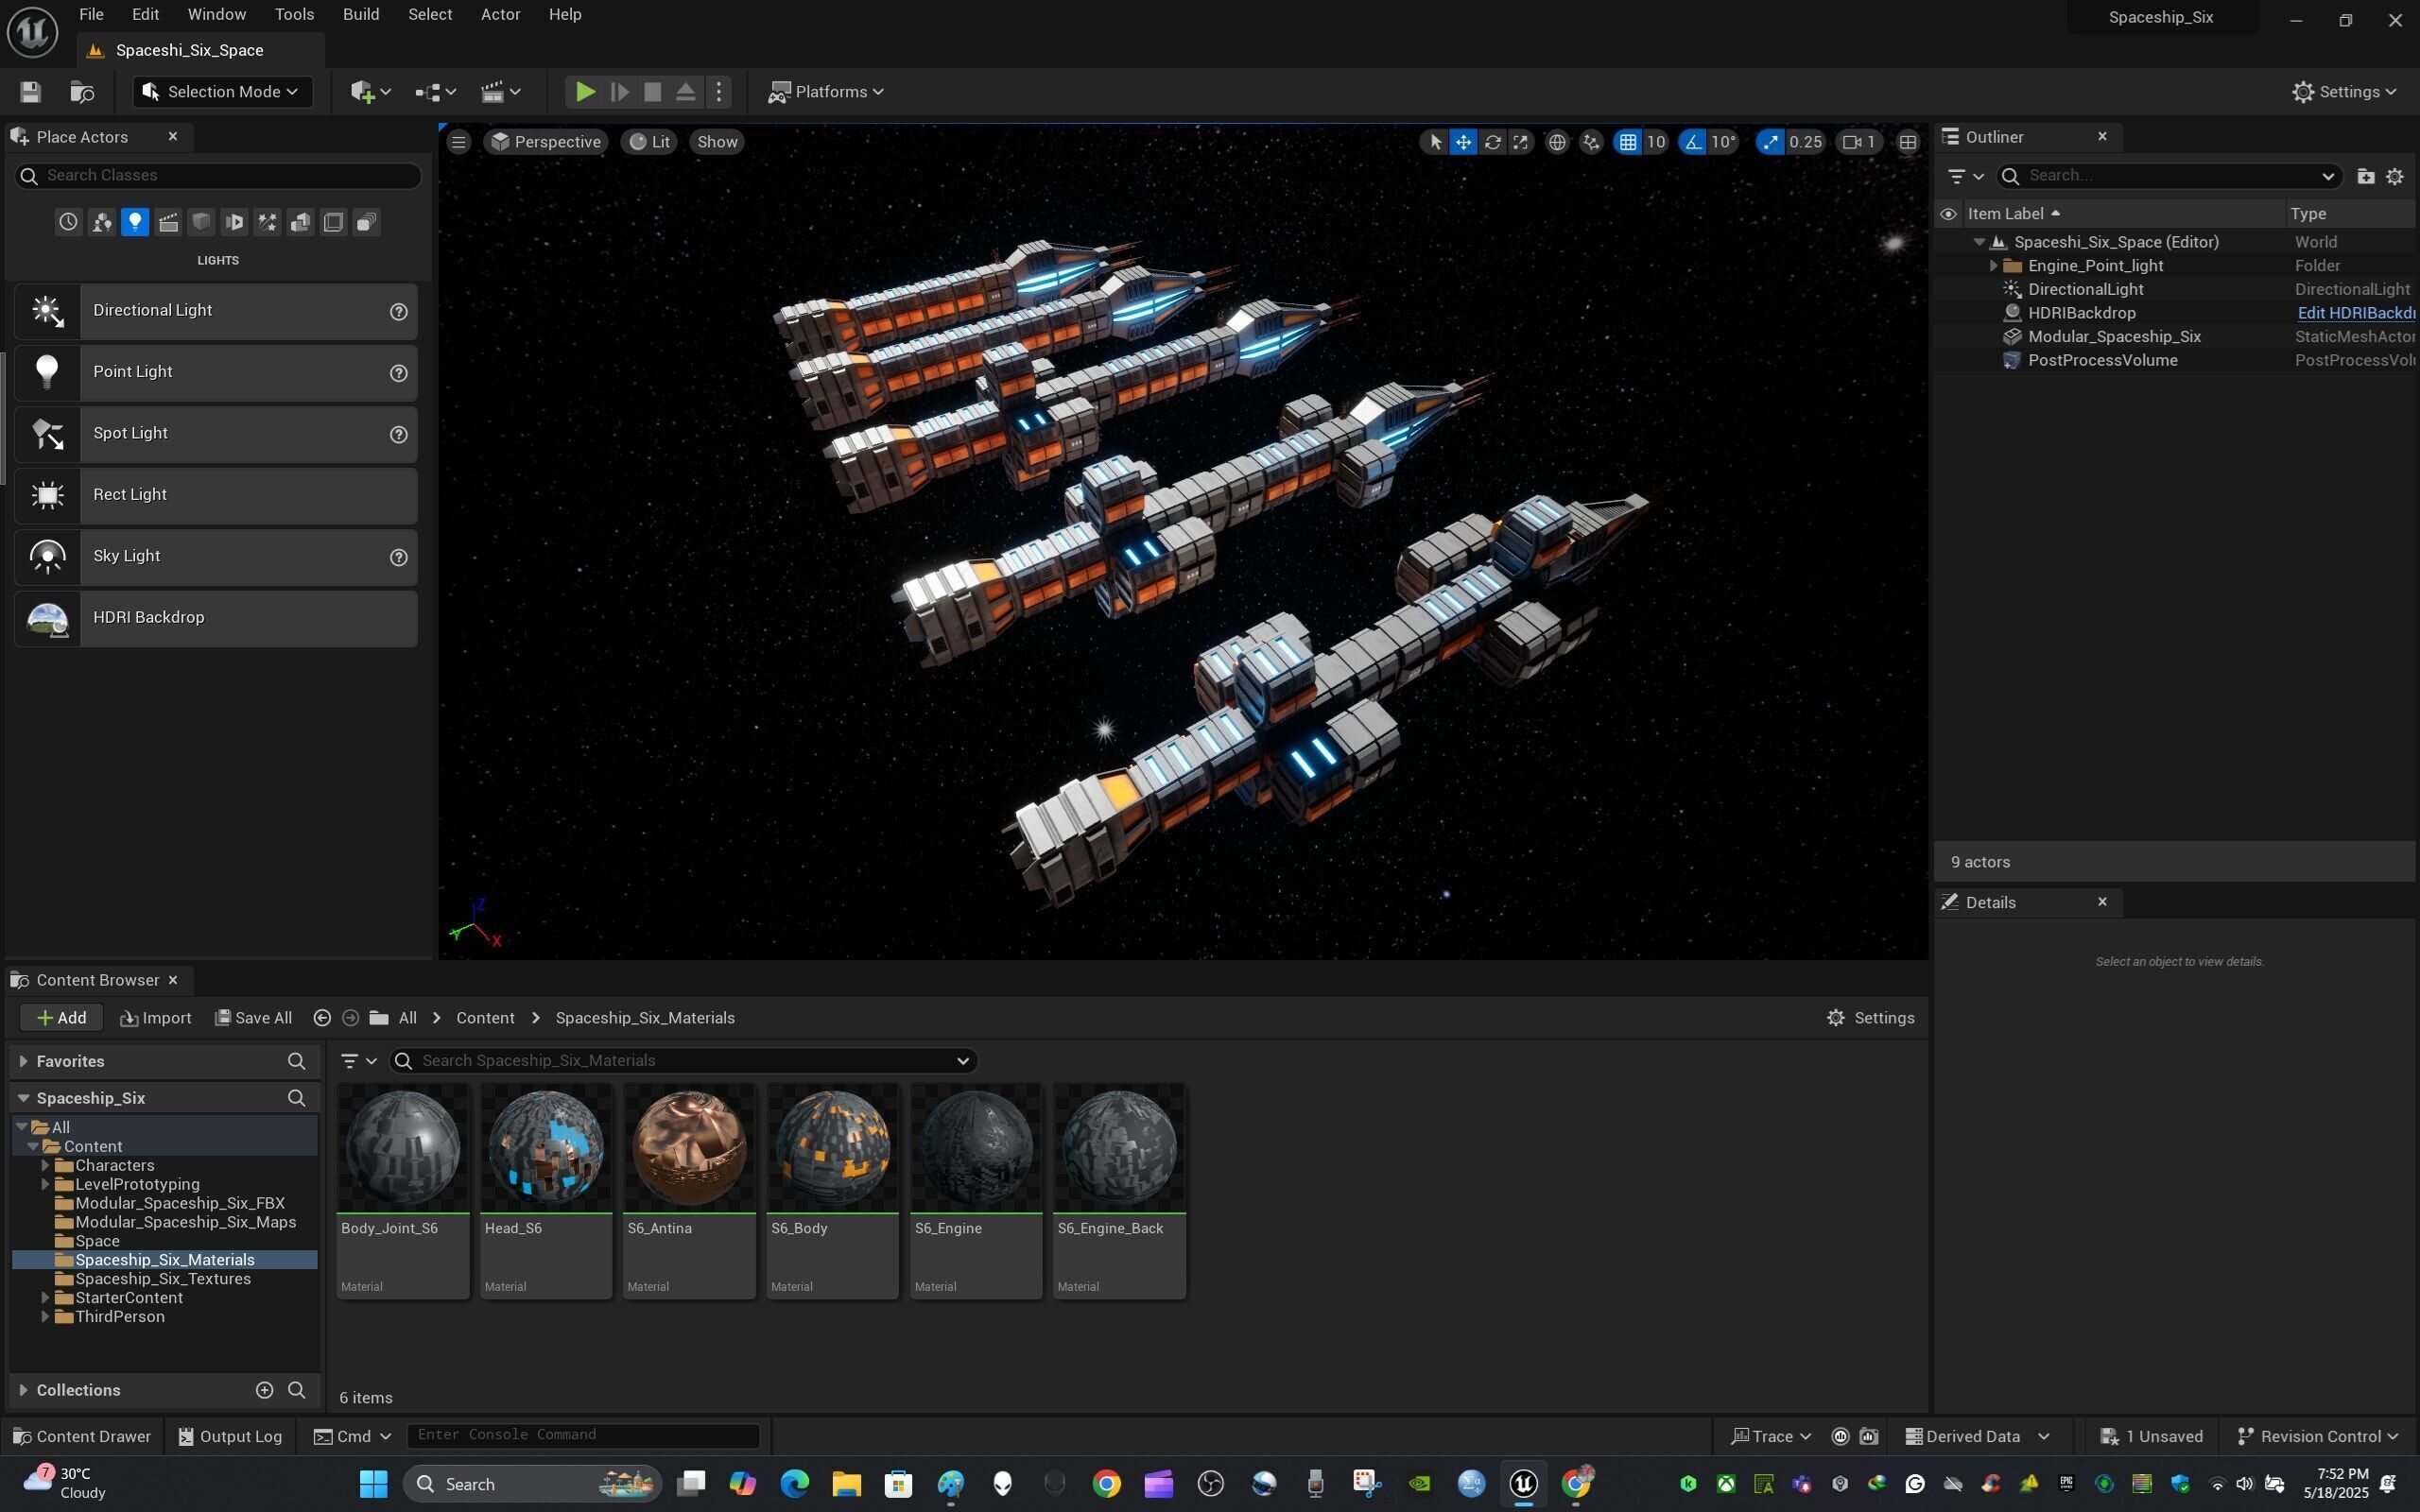The image size is (2420, 1512).
Task: Toggle the Outliner visibility eye column
Action: [1948, 214]
